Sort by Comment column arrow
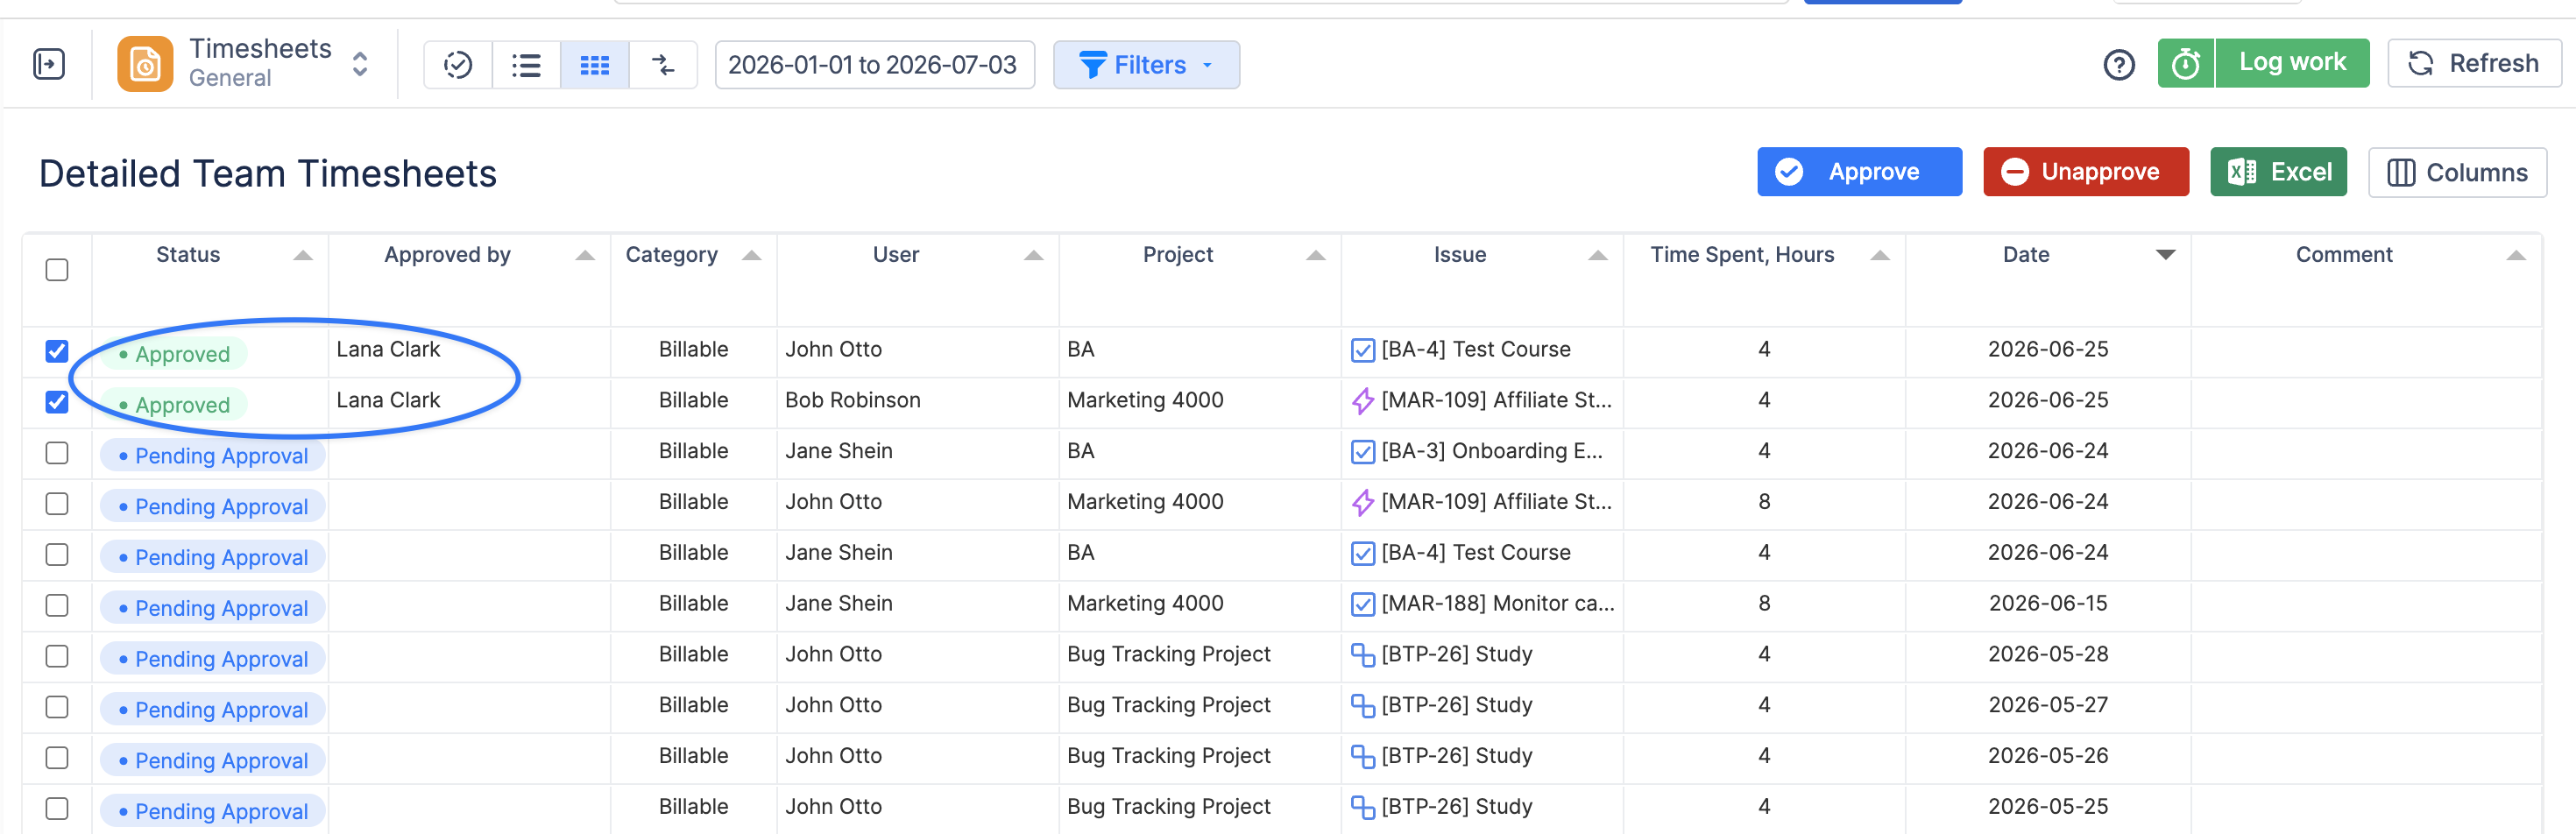 [x=2516, y=256]
